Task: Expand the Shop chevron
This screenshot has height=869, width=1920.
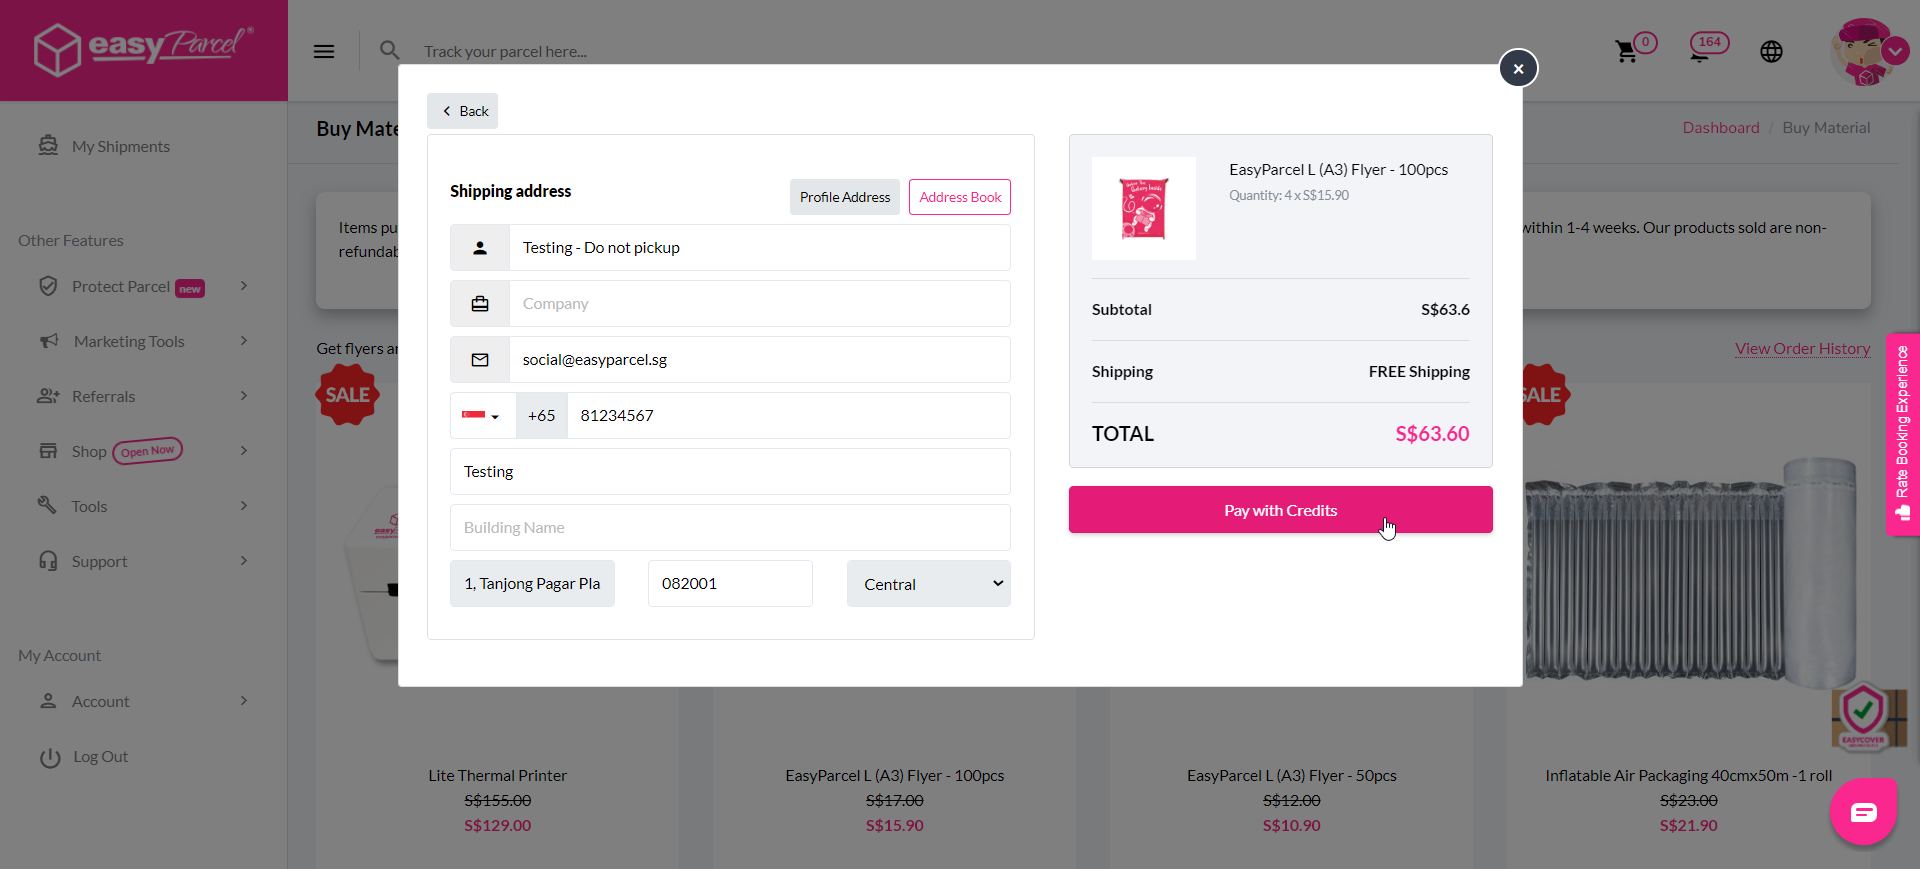Action: coord(244,451)
